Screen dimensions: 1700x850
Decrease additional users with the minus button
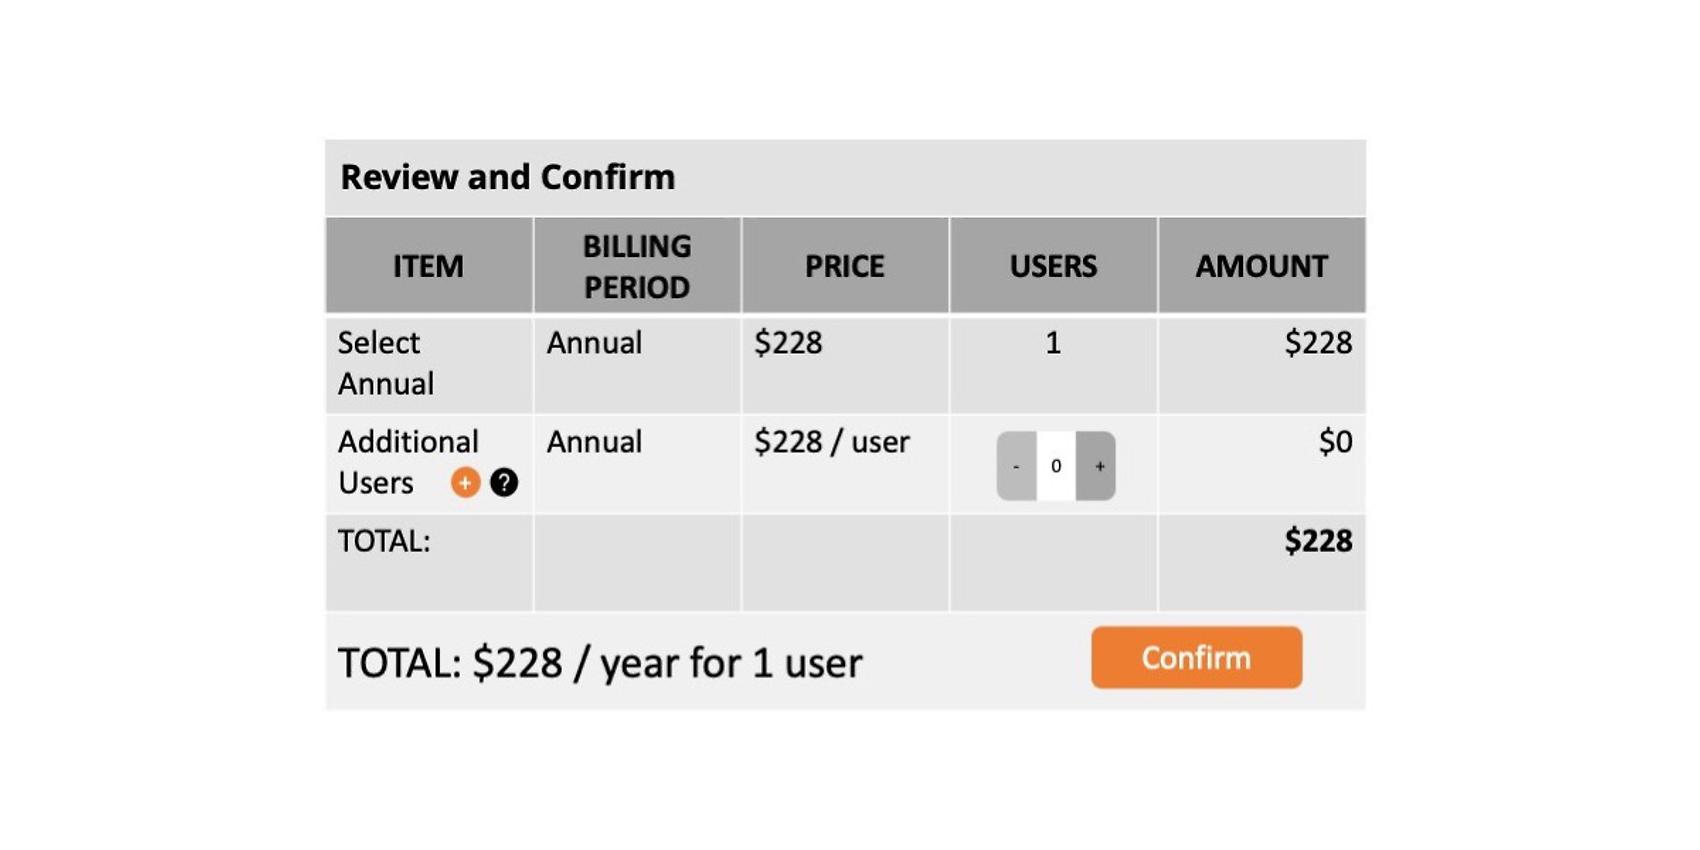pyautogui.click(x=1016, y=466)
